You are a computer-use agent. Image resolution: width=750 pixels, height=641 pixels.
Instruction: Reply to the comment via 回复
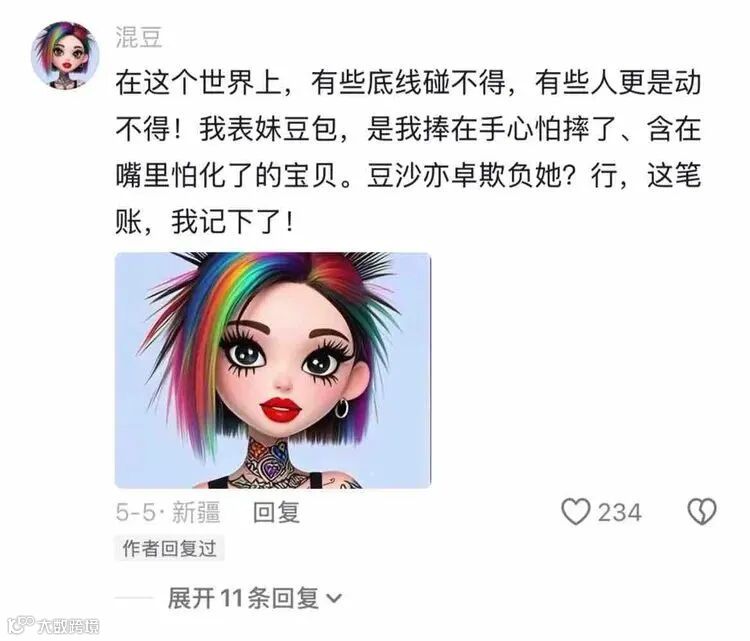click(276, 512)
